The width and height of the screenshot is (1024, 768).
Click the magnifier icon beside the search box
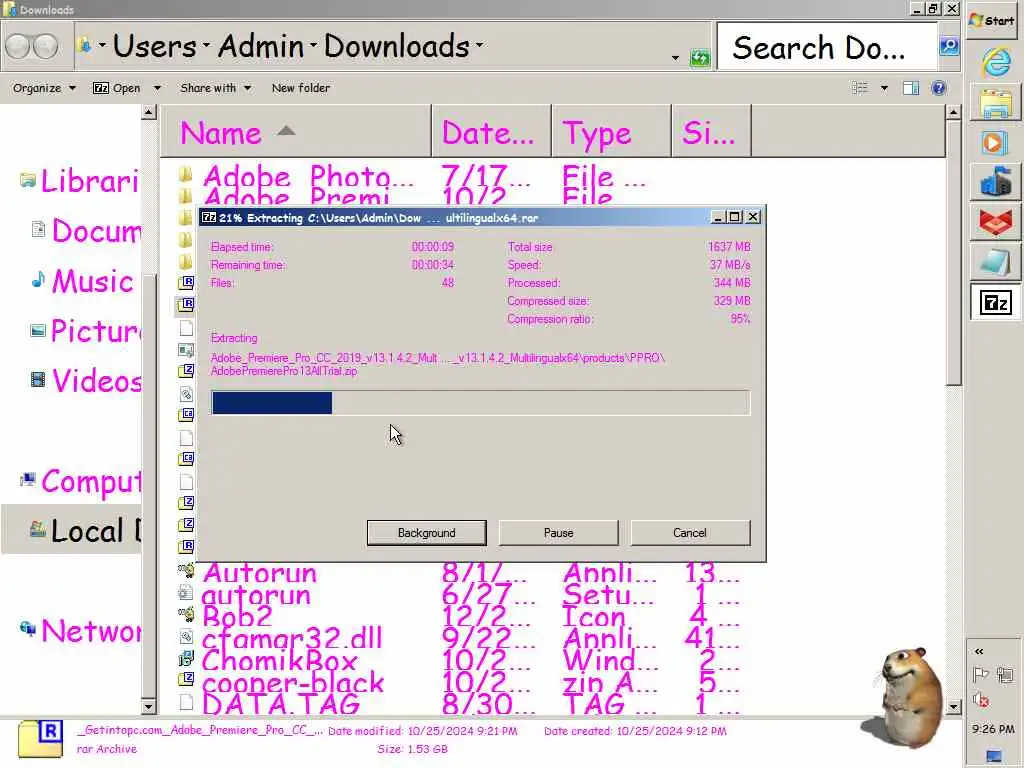(949, 46)
